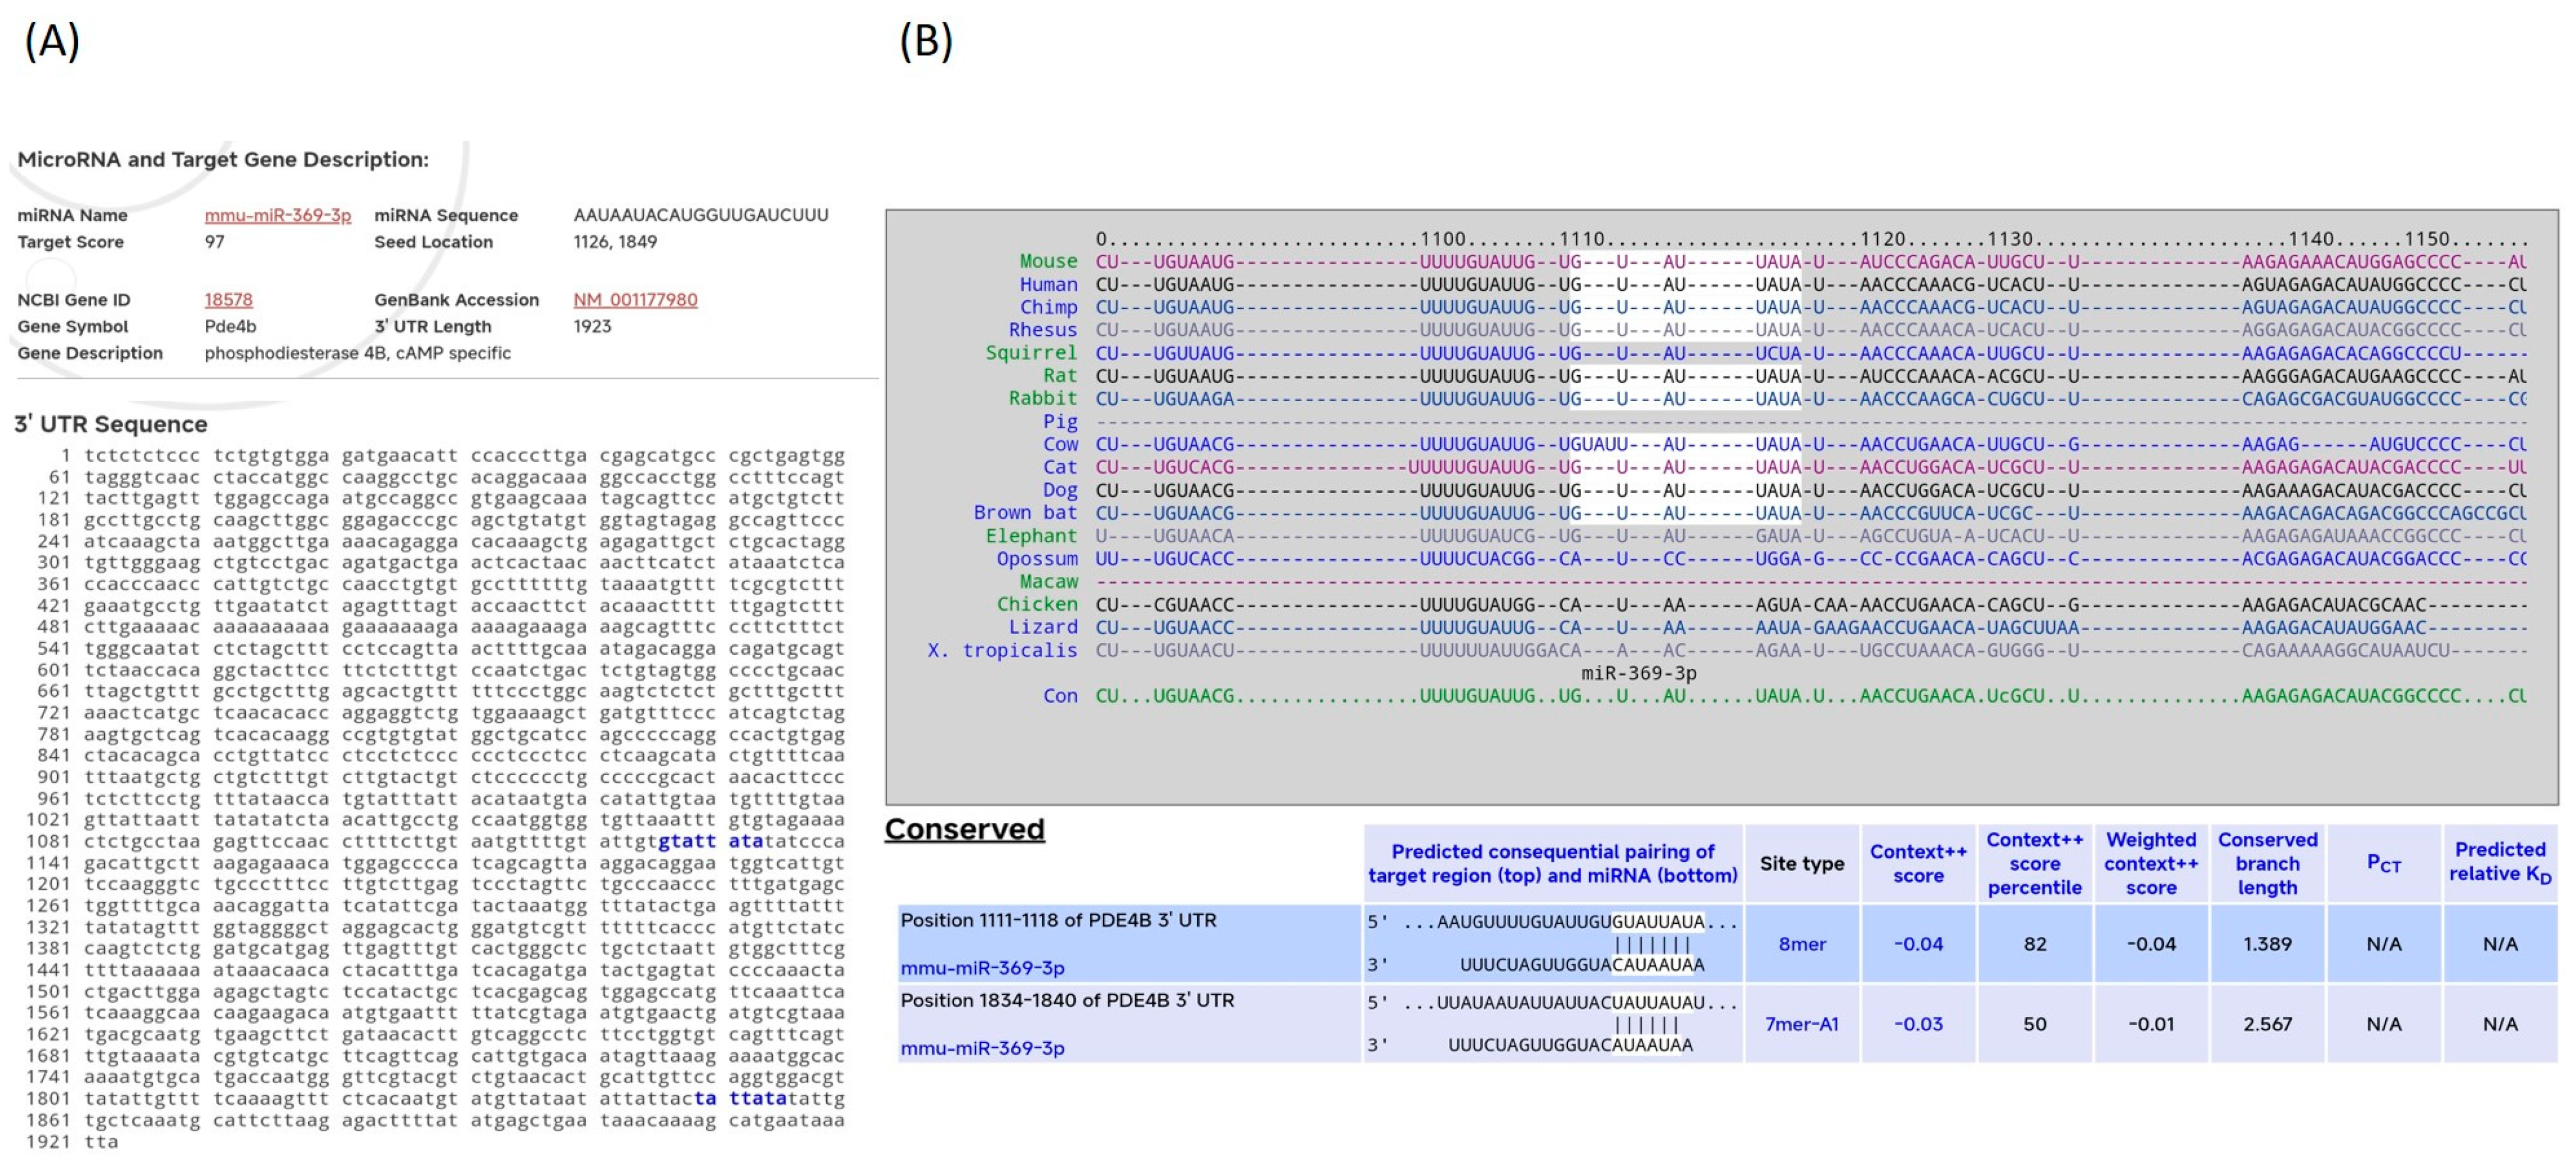Open mmu-miR-369-3p link for position 1111-1118

(x=982, y=968)
